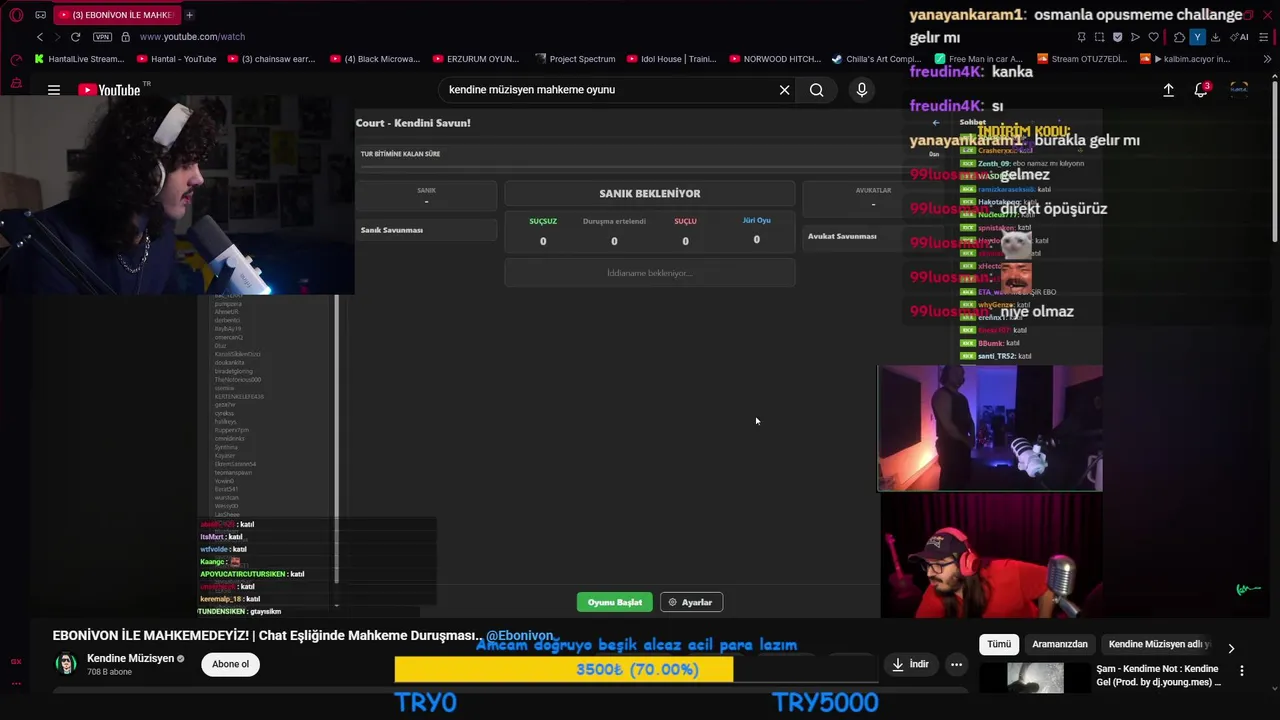Open Idol House bookmark
This screenshot has width=1280, height=720.
pyautogui.click(x=672, y=59)
